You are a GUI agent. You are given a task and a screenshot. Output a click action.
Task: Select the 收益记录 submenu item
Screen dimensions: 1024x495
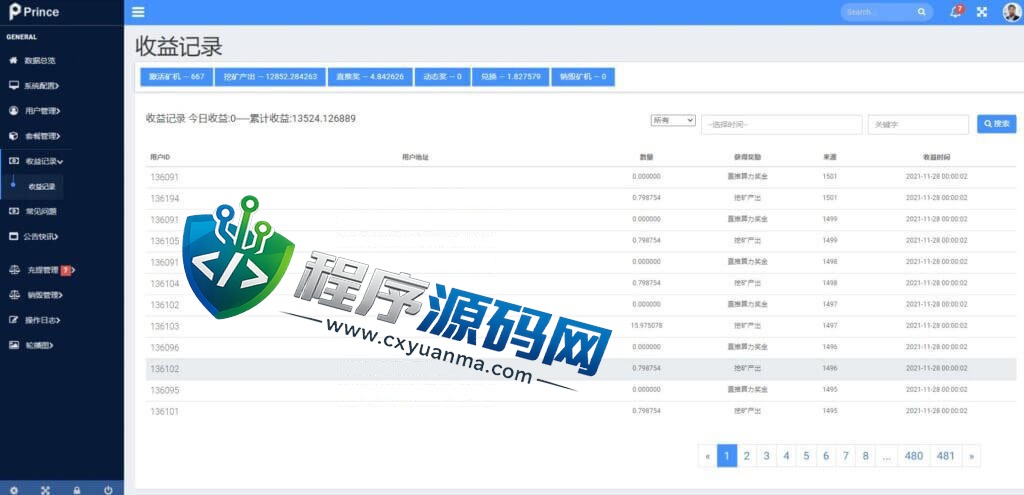[42, 187]
